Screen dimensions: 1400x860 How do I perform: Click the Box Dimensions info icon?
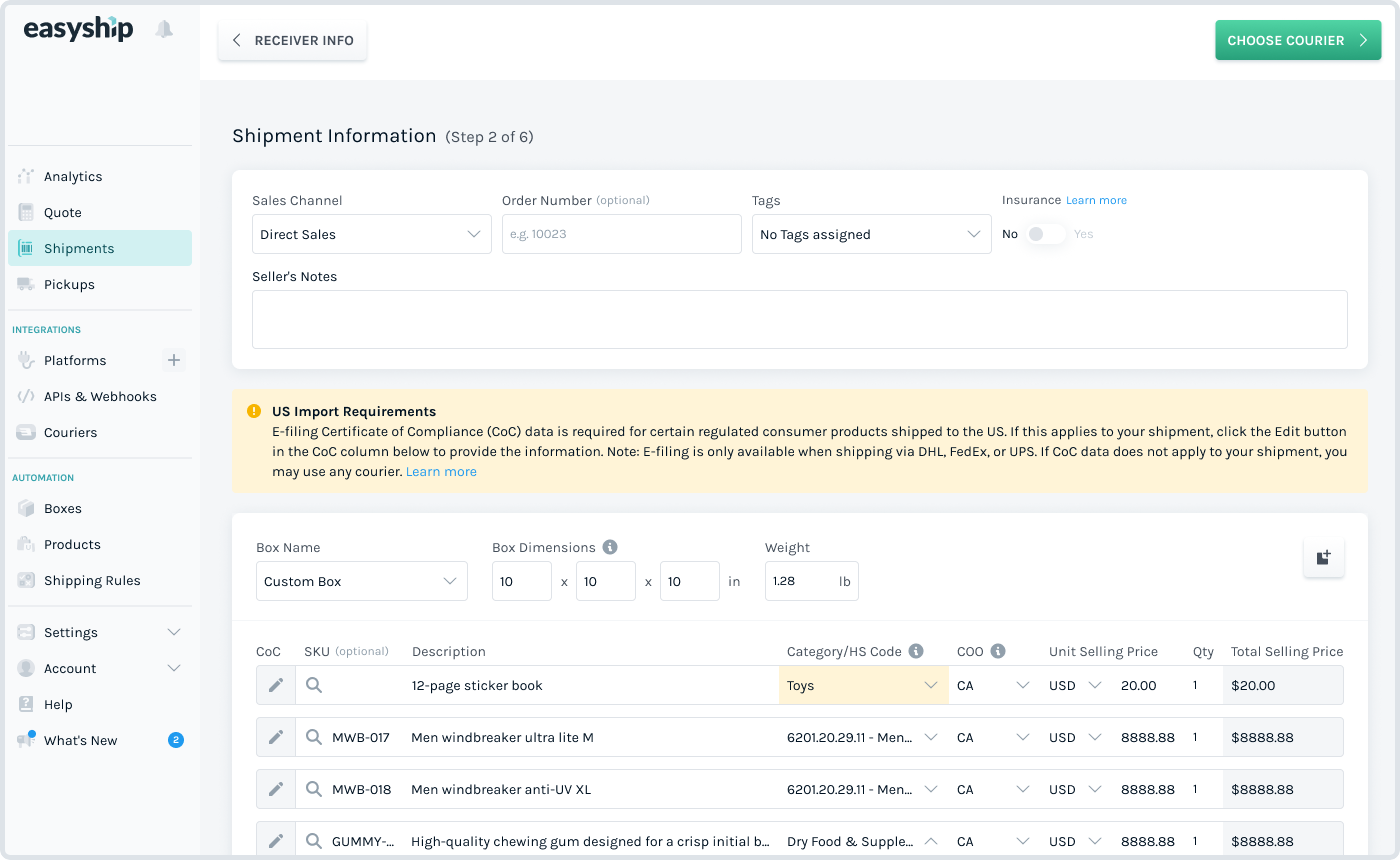click(x=610, y=547)
